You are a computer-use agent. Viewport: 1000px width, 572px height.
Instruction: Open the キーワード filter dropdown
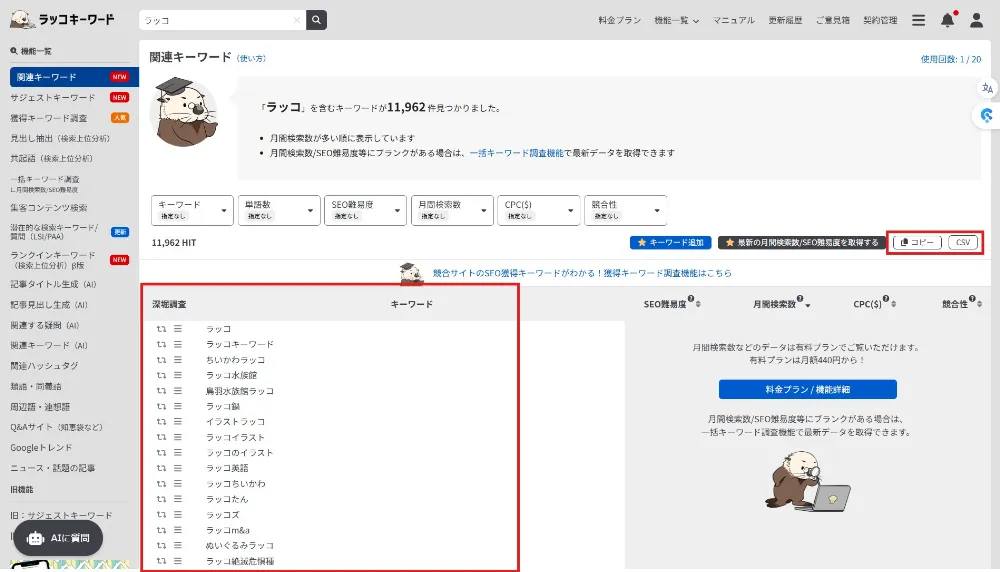192,210
